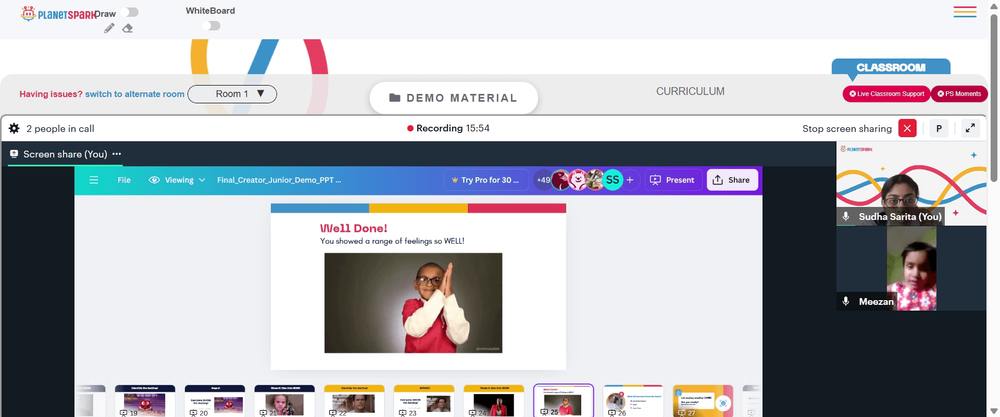Image resolution: width=1000 pixels, height=417 pixels.
Task: Click the plus add-people icon
Action: pos(629,180)
